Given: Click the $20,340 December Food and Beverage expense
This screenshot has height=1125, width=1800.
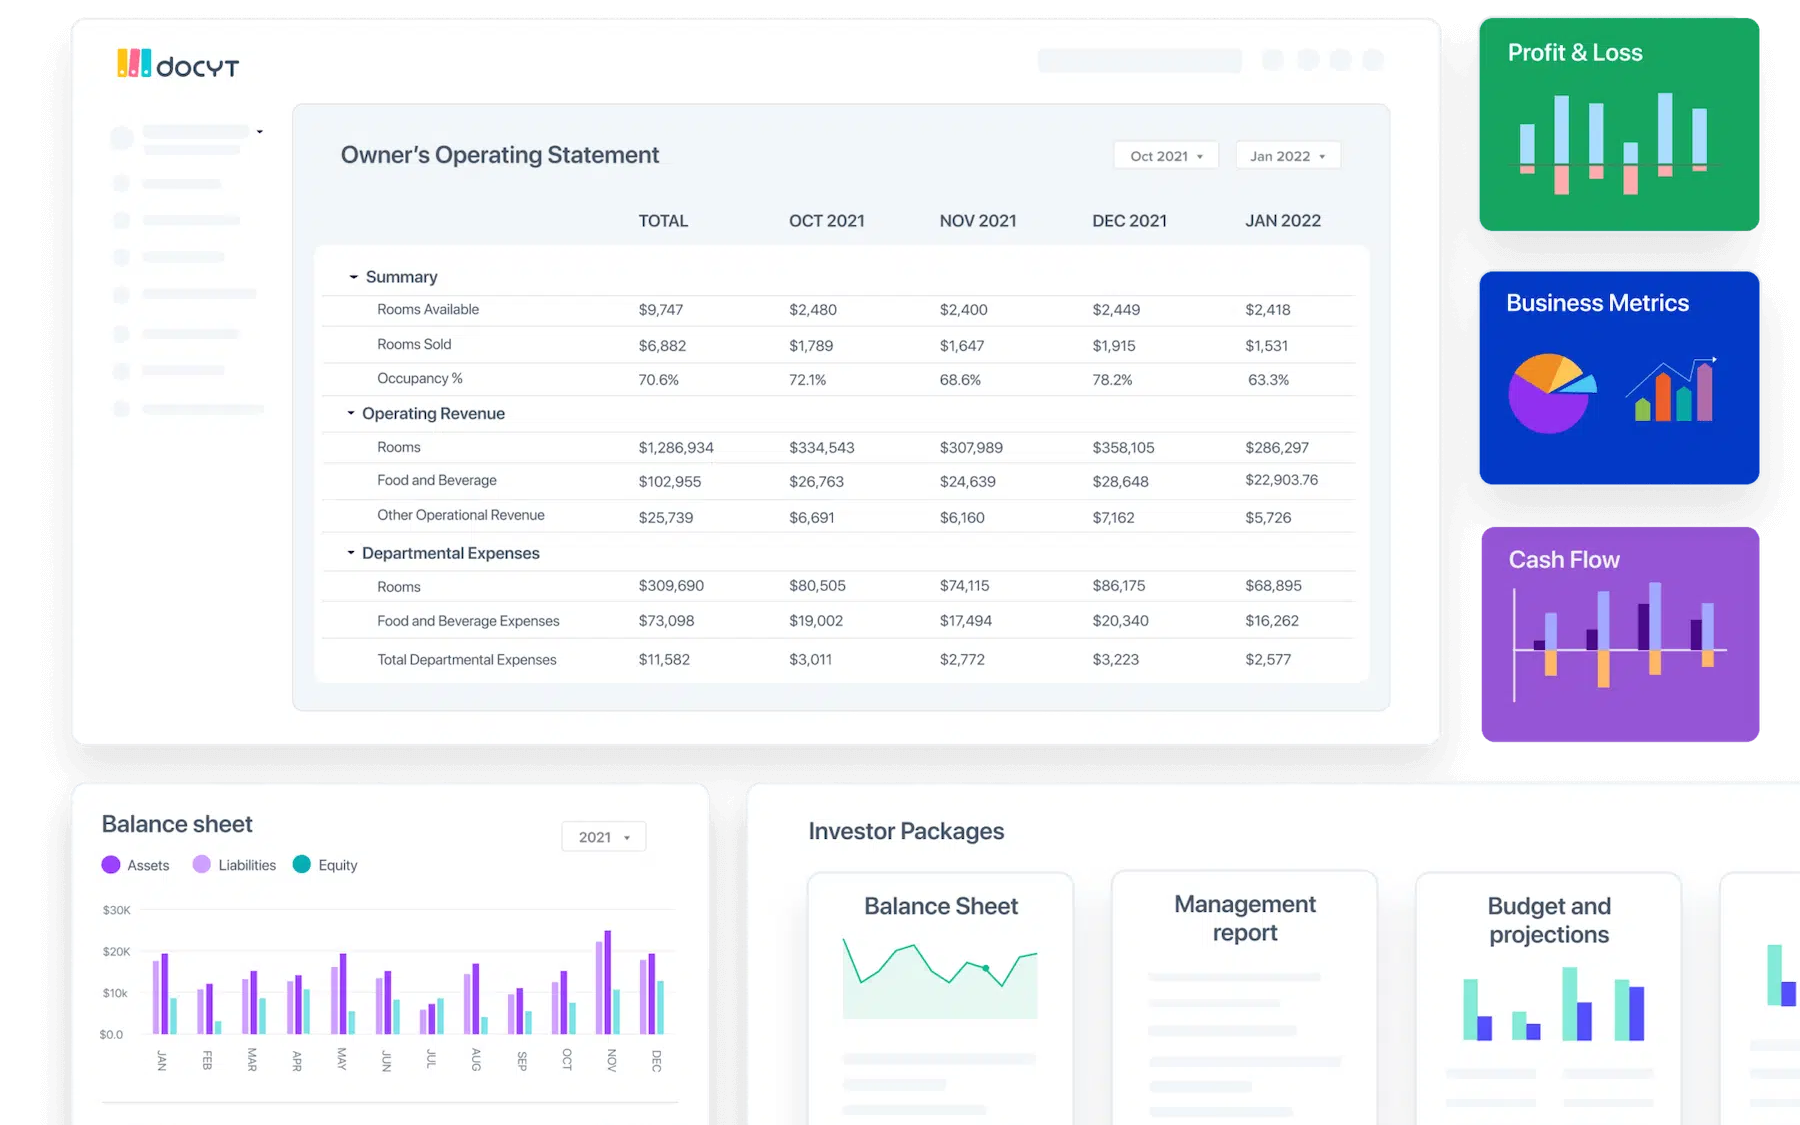Looking at the screenshot, I should pyautogui.click(x=1121, y=621).
